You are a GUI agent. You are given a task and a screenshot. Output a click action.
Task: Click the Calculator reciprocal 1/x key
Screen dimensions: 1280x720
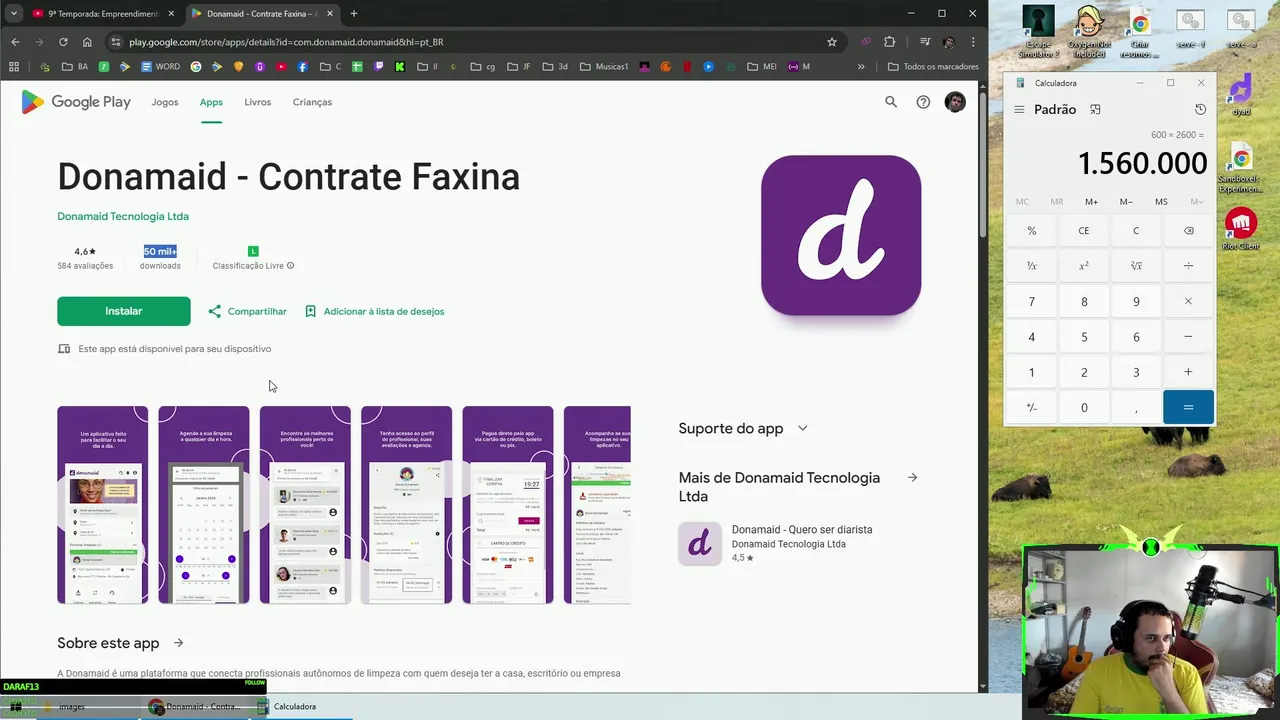1032,266
